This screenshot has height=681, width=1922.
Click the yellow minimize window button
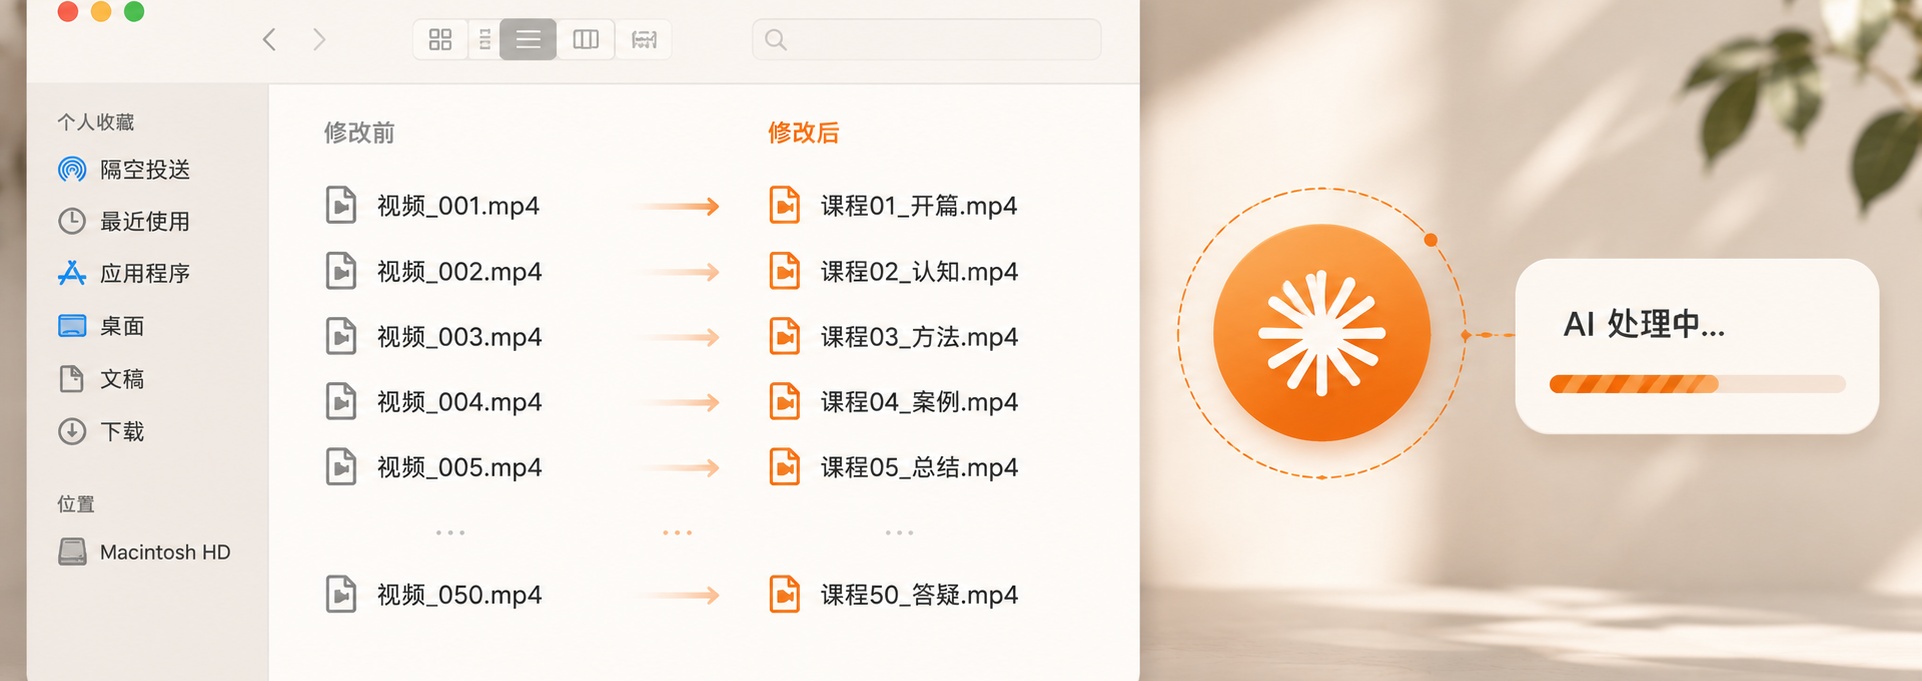(x=101, y=11)
